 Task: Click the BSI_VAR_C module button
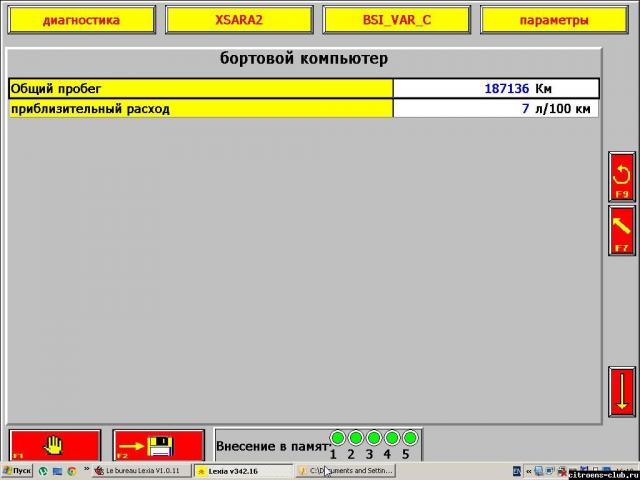(x=396, y=20)
